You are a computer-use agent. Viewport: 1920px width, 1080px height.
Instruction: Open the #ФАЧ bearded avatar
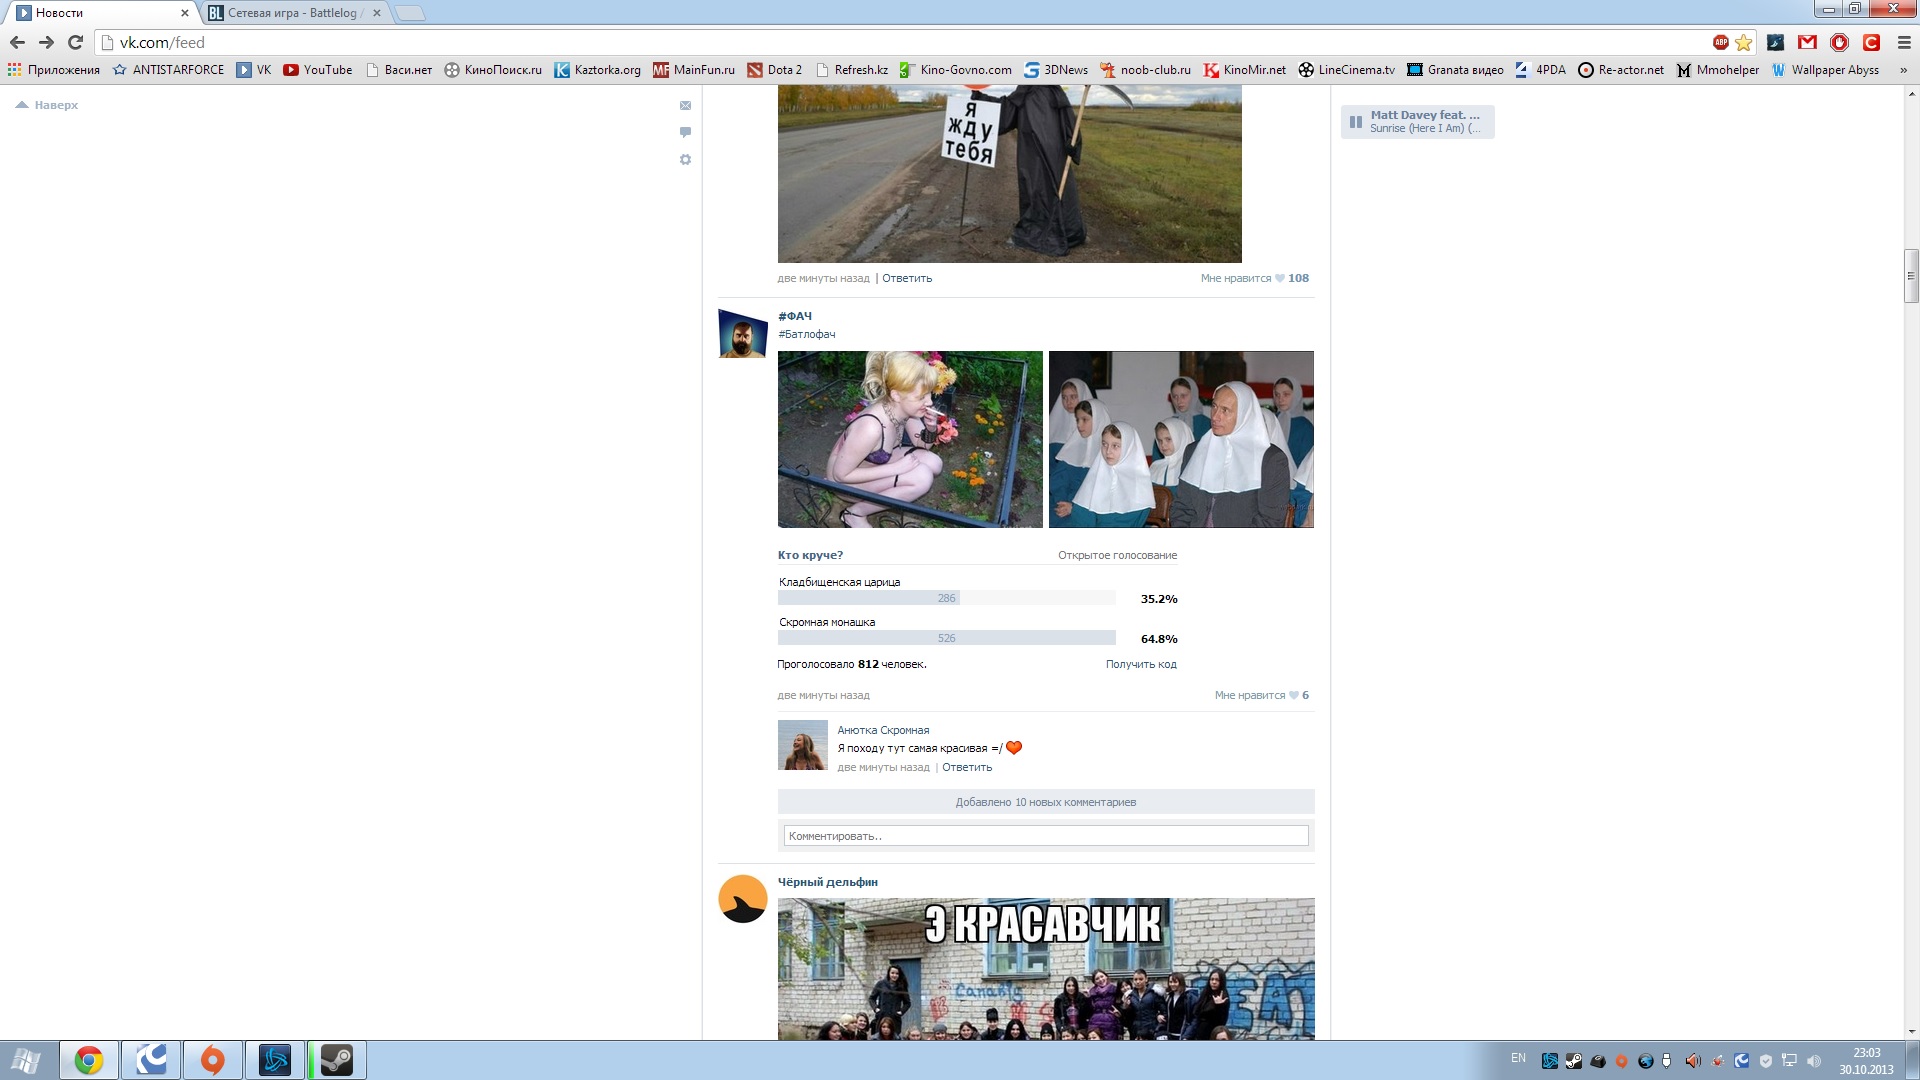coord(743,334)
